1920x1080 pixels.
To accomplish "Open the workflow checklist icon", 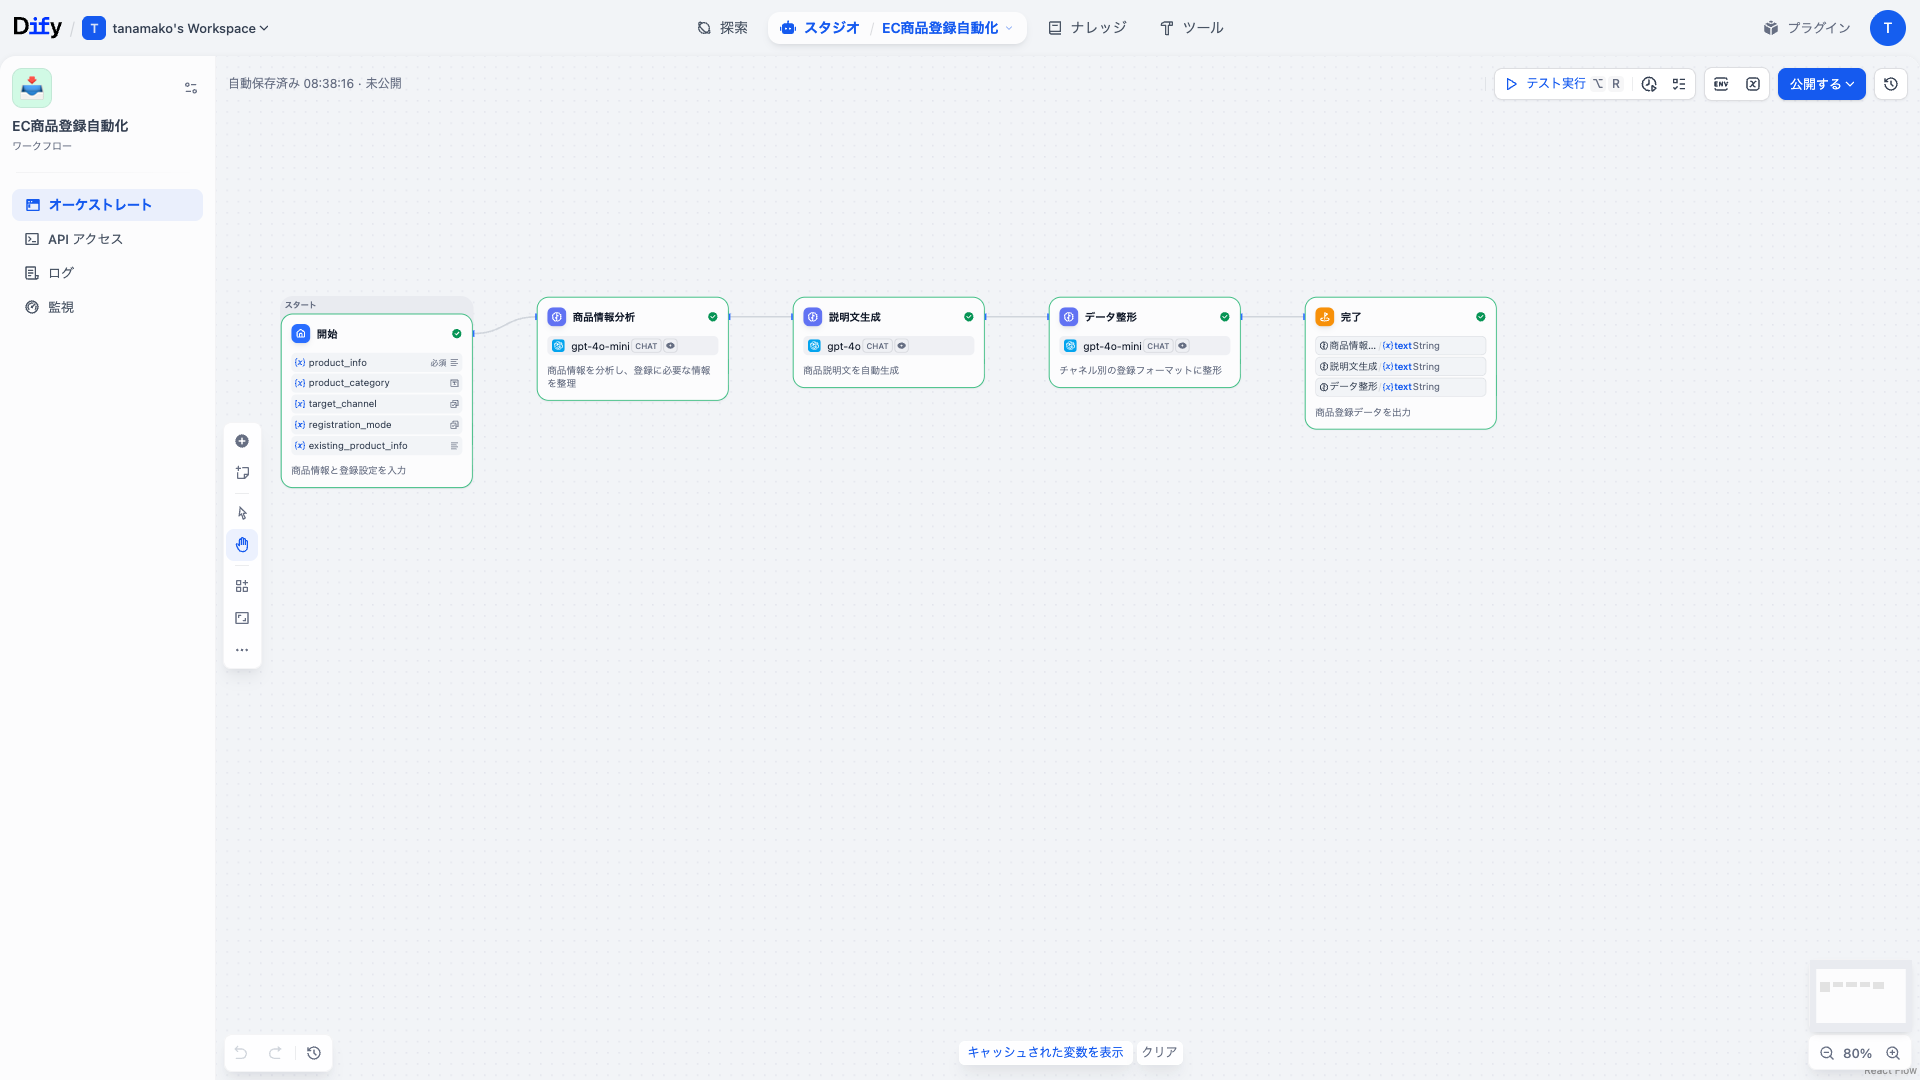I will tap(1679, 84).
